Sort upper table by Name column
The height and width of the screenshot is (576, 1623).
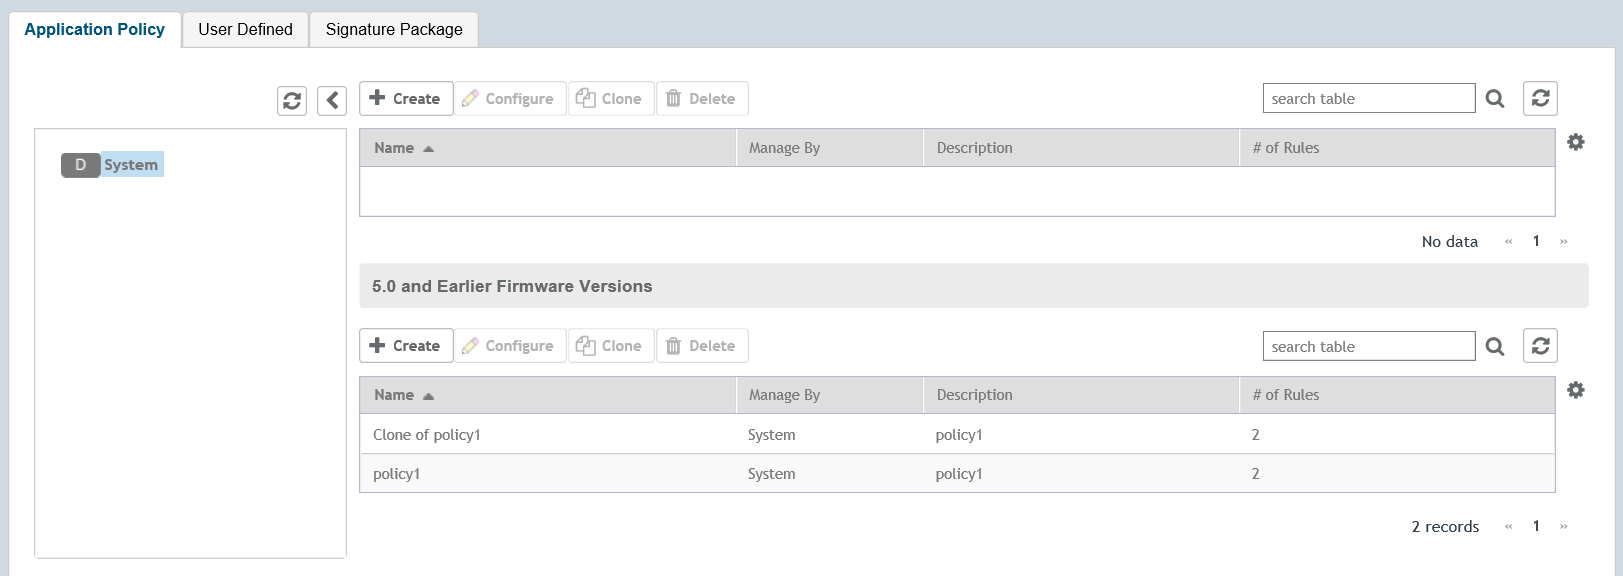[x=395, y=148]
